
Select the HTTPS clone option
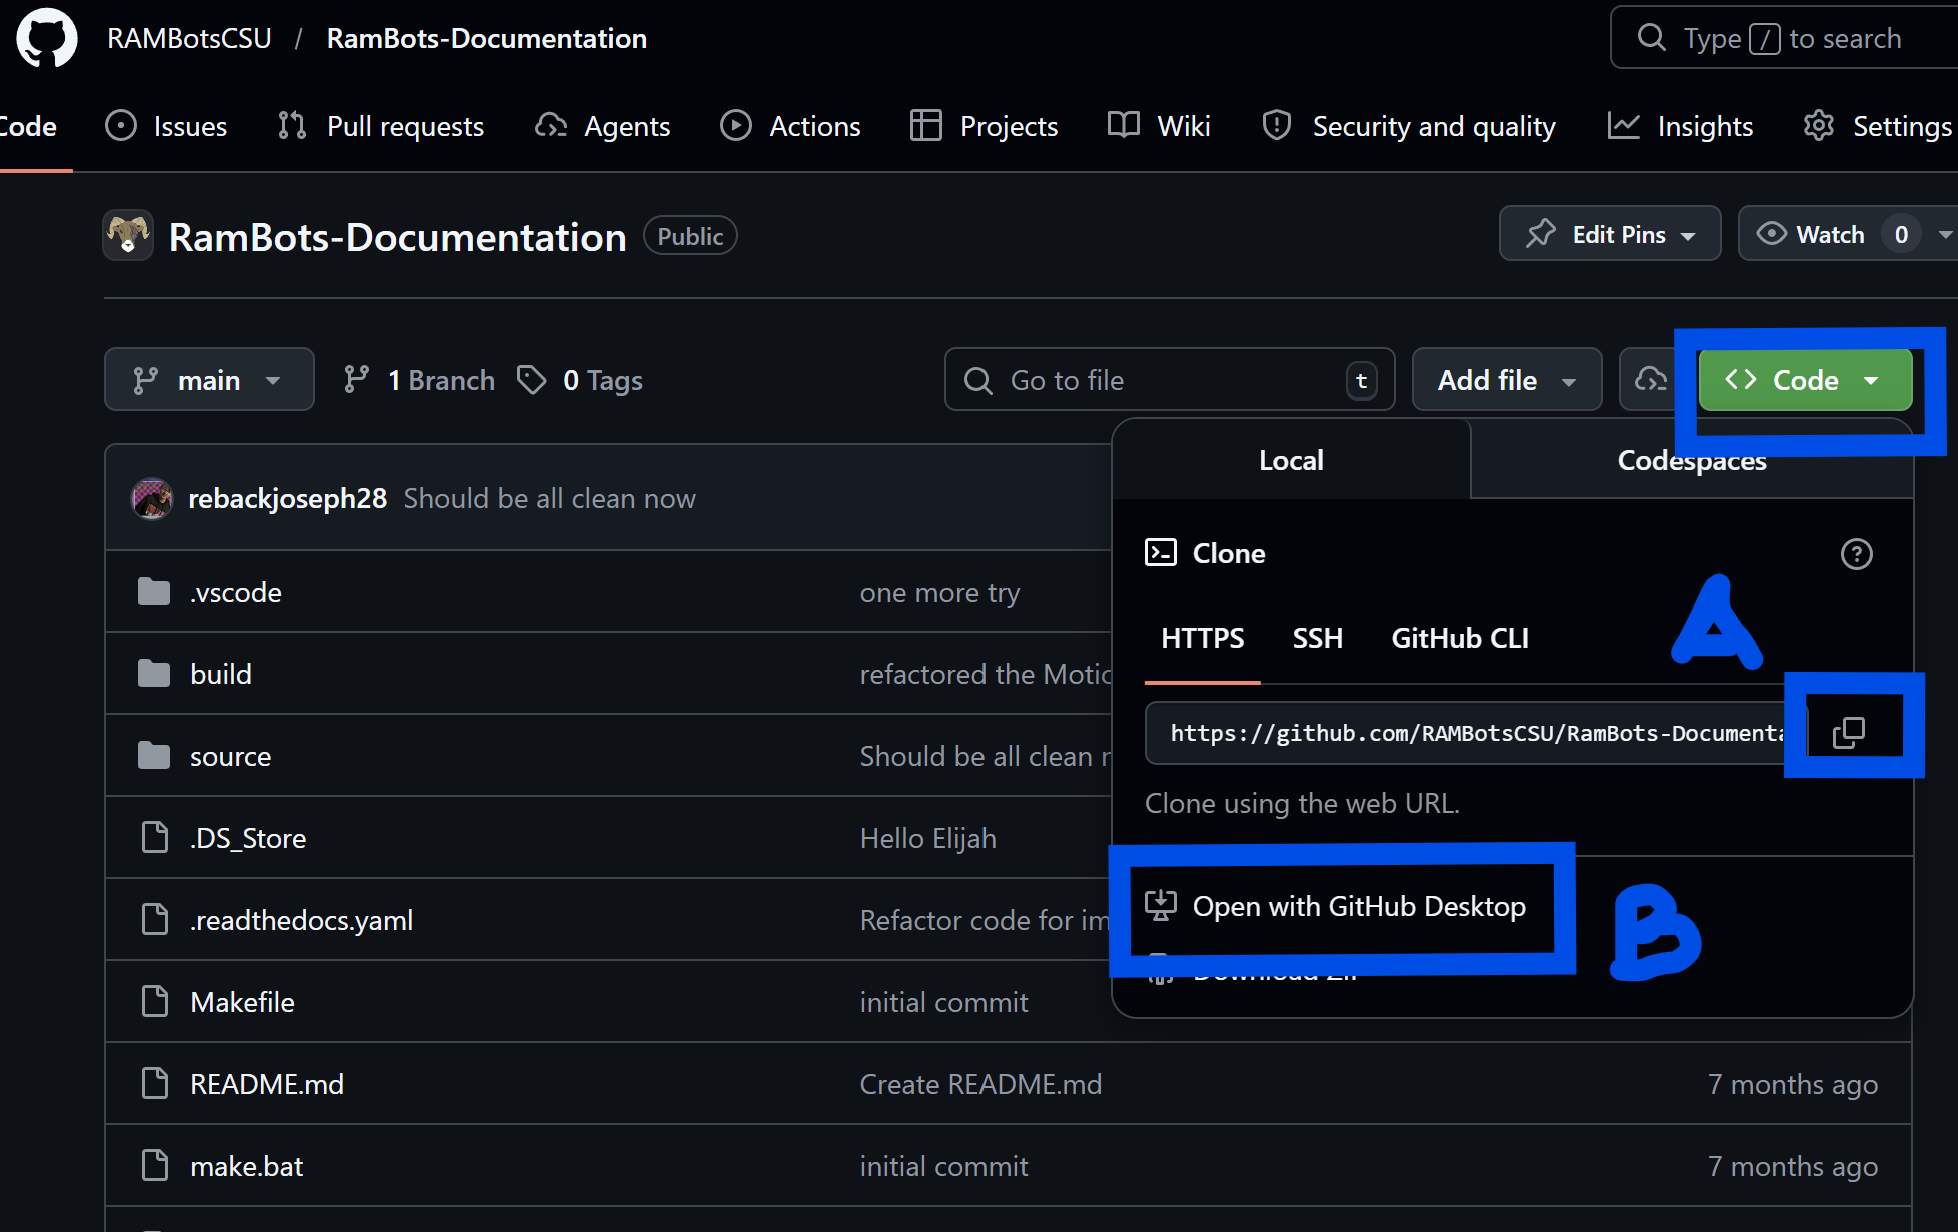pyautogui.click(x=1202, y=638)
